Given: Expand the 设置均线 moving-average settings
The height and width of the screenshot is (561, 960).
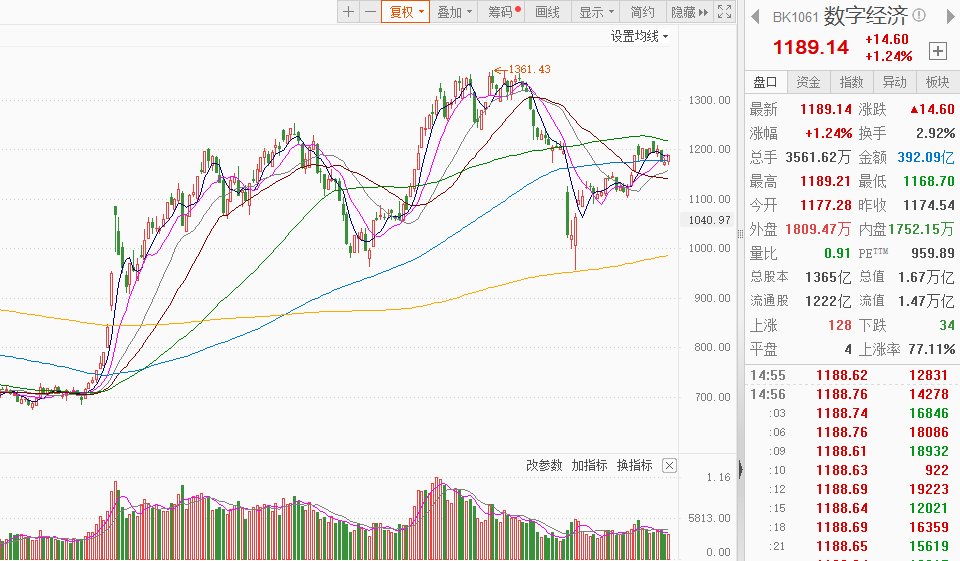Looking at the screenshot, I should [640, 36].
